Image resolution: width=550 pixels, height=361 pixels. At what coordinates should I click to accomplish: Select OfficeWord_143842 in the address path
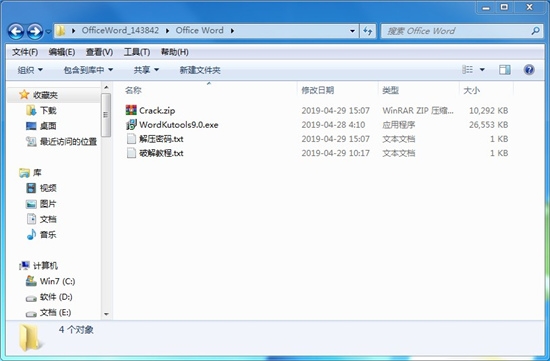pos(120,31)
